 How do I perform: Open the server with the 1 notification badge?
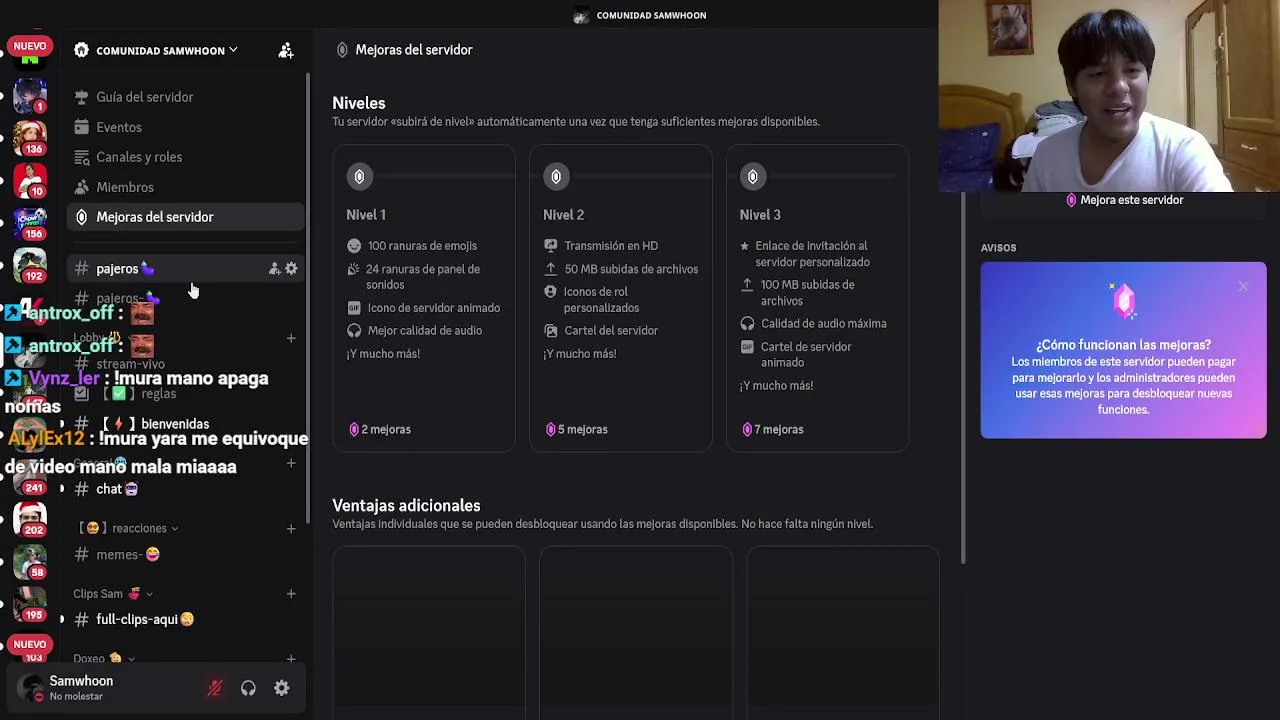pos(30,96)
